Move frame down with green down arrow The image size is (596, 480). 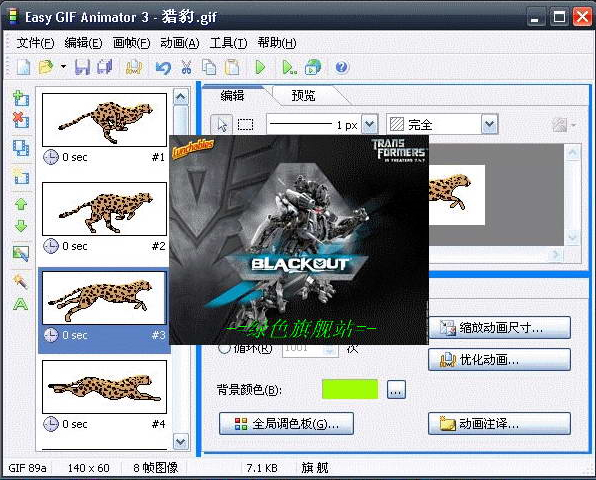pyautogui.click(x=21, y=226)
